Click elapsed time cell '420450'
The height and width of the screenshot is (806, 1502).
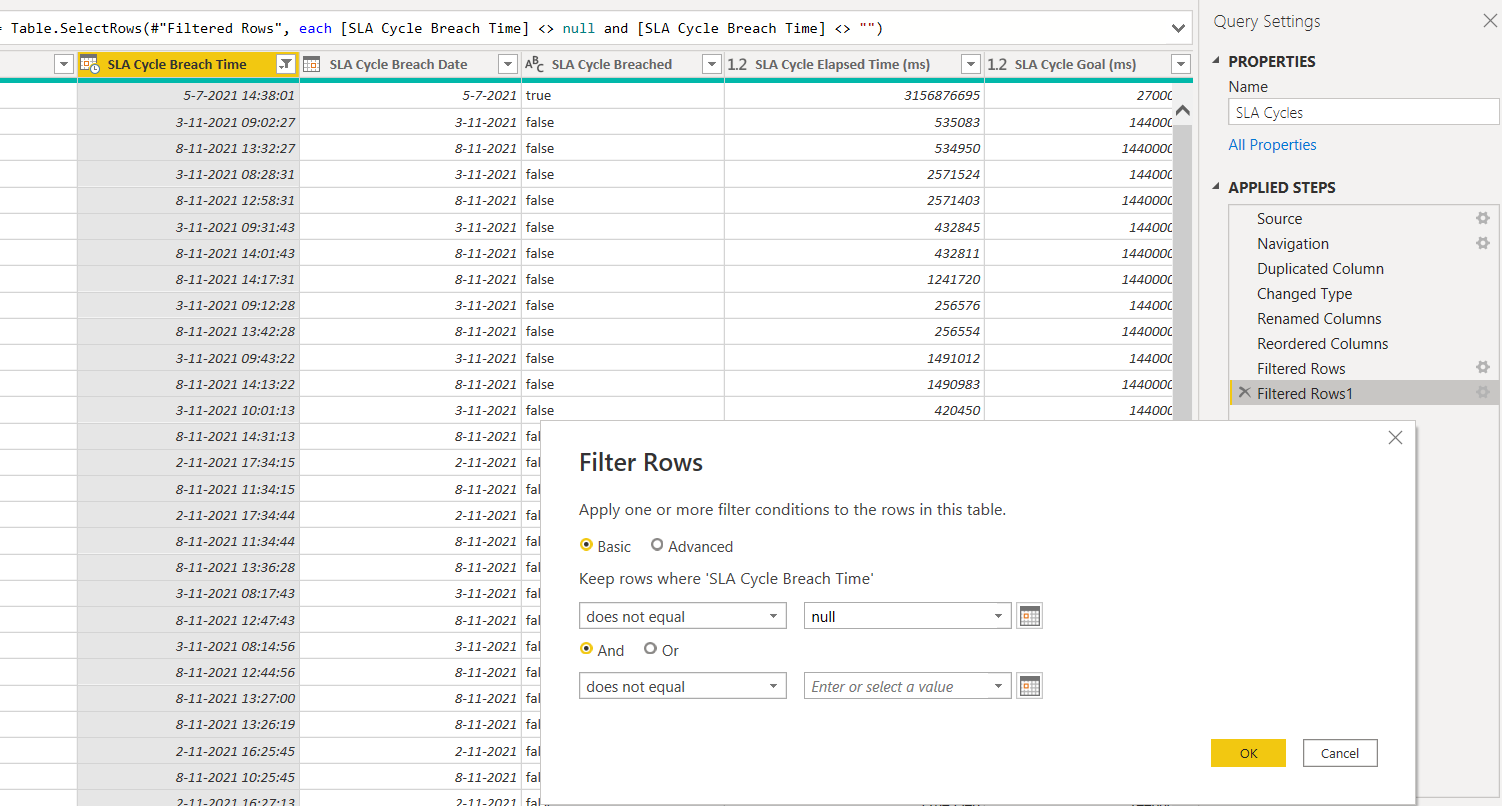tap(854, 410)
